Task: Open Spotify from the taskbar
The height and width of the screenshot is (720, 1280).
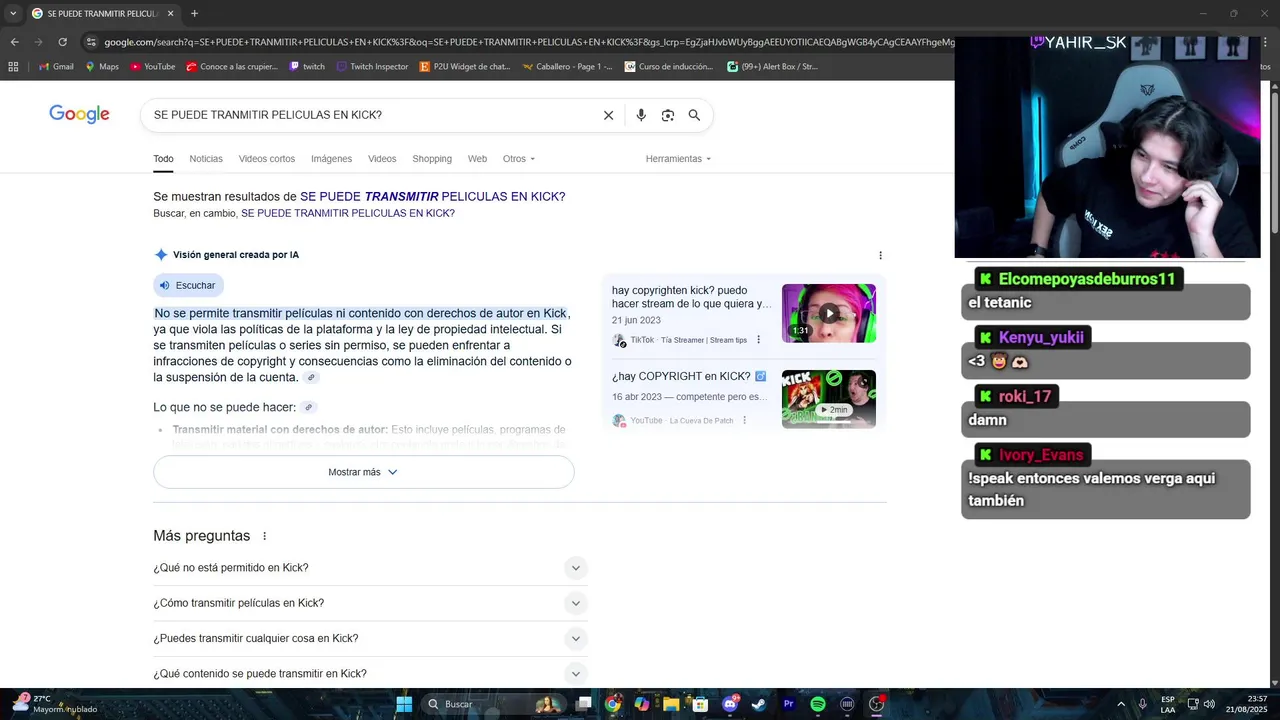Action: [x=818, y=704]
